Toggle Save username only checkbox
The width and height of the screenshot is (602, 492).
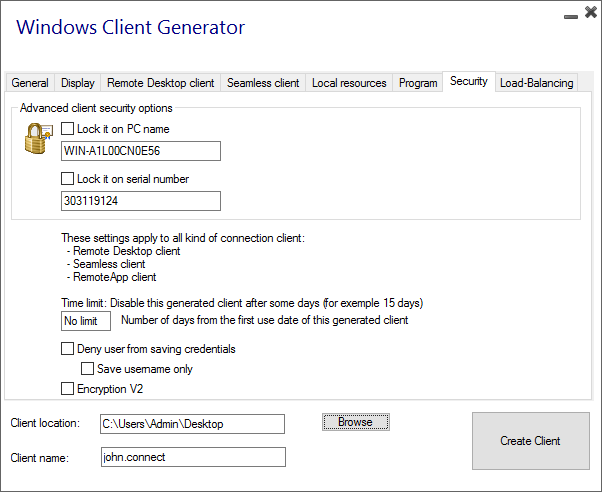coord(88,369)
